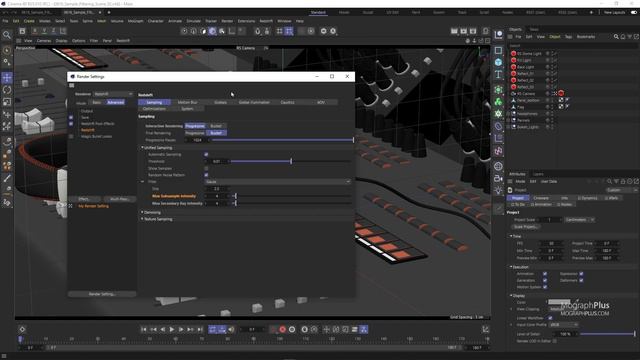Expand the Denoising section
Image resolution: width=640 pixels, height=360 pixels.
pos(142,212)
